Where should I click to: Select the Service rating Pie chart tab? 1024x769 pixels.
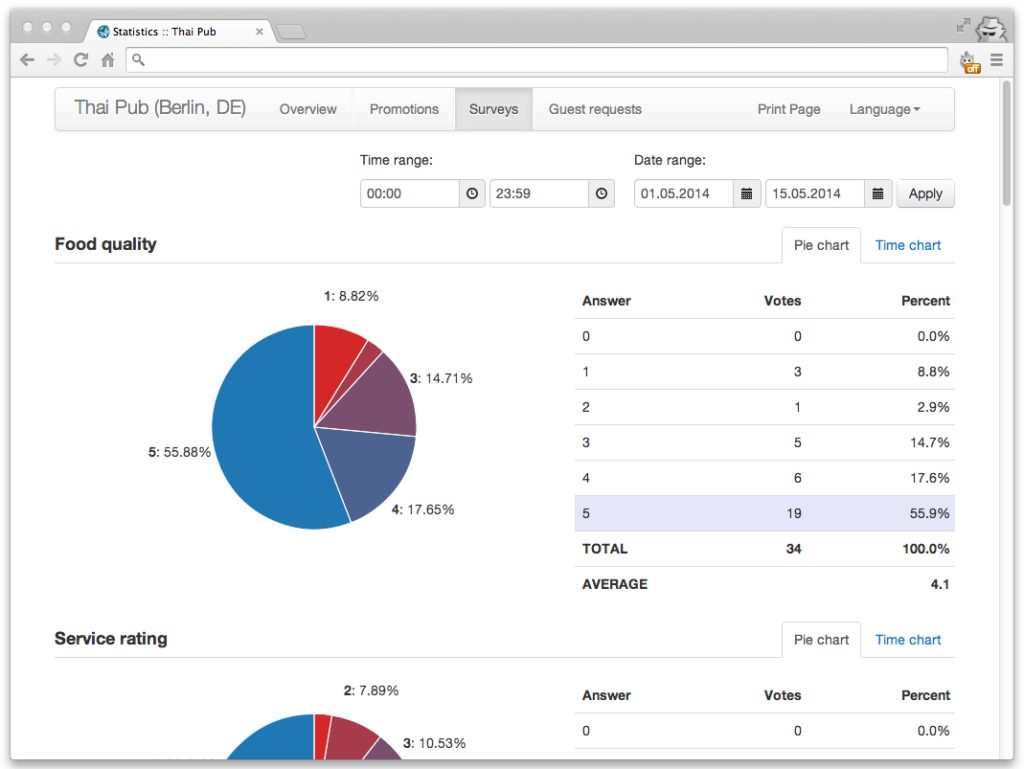(x=821, y=640)
